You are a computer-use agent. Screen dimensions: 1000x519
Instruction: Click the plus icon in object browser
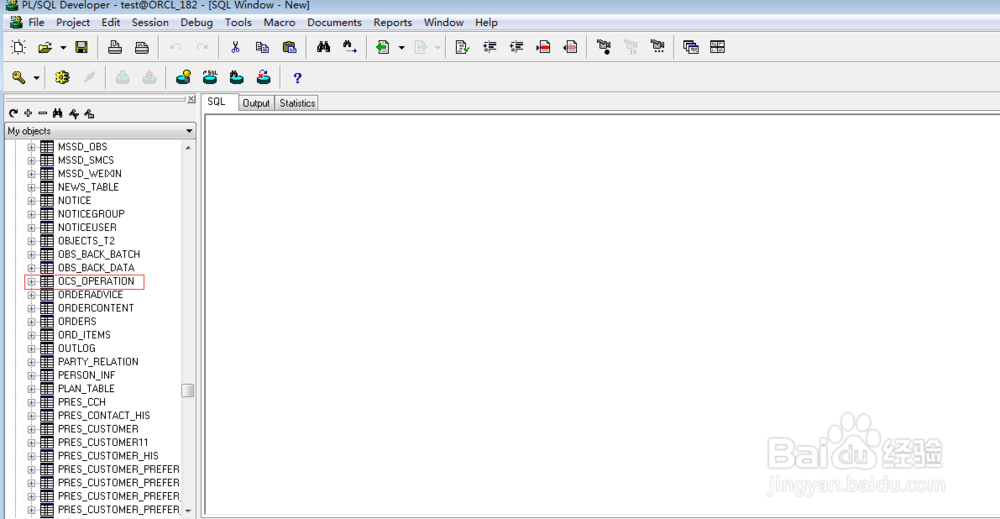click(x=28, y=113)
